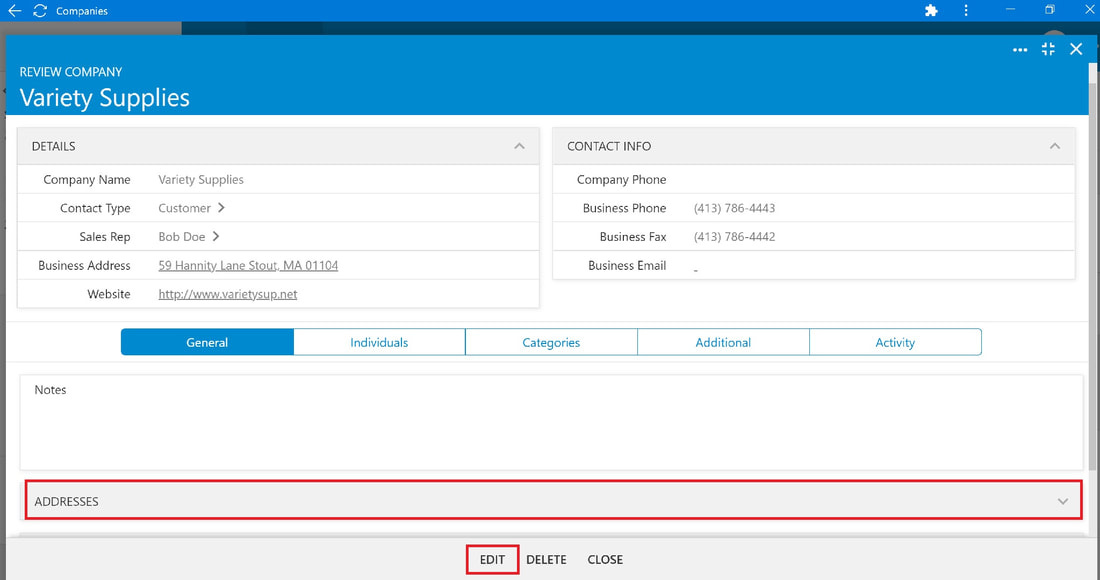The image size is (1100, 580).
Task: Click the Details panel header label
Action: click(x=53, y=146)
